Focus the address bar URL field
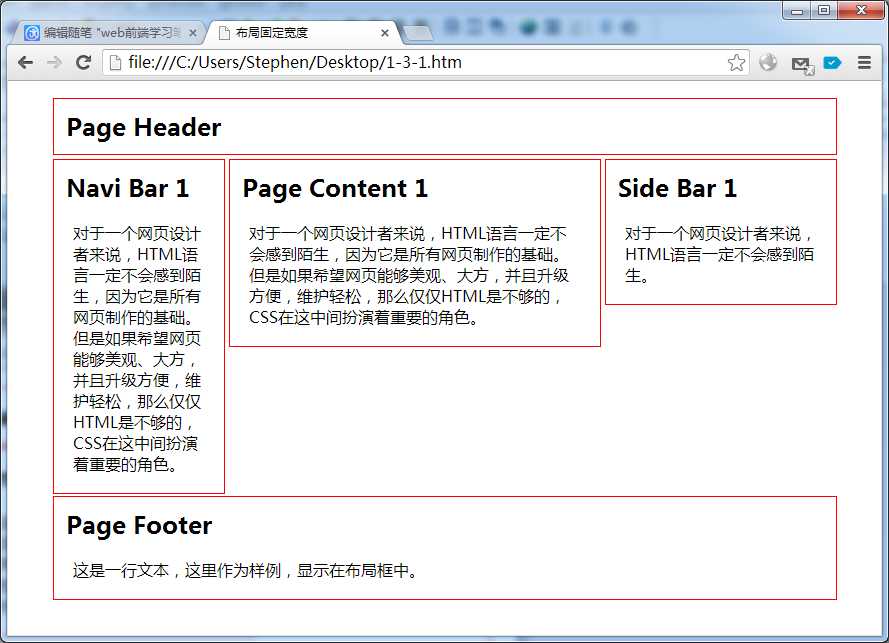889x643 pixels. (x=425, y=62)
